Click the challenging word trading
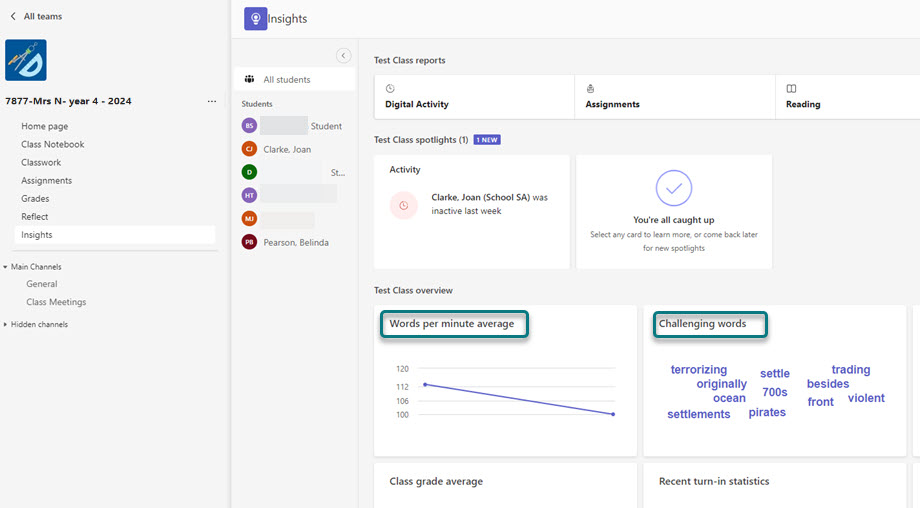Image resolution: width=920 pixels, height=508 pixels. pyautogui.click(x=851, y=370)
